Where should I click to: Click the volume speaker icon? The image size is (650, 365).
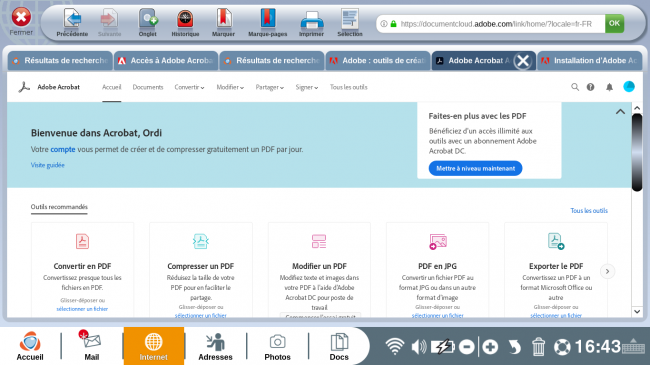click(x=418, y=347)
